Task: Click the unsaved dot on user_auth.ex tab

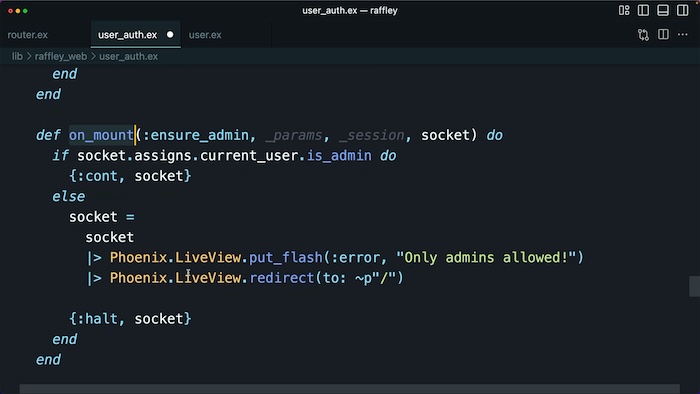Action: pos(170,34)
